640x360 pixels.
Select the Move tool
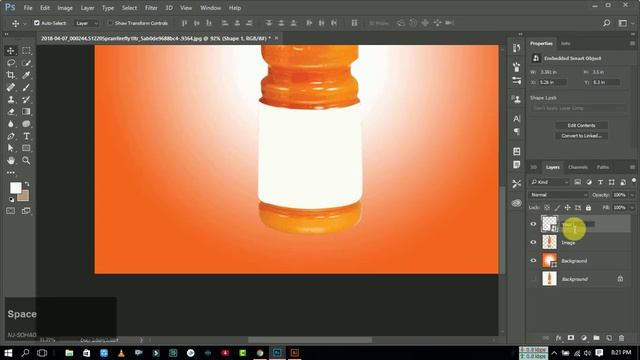[11, 51]
